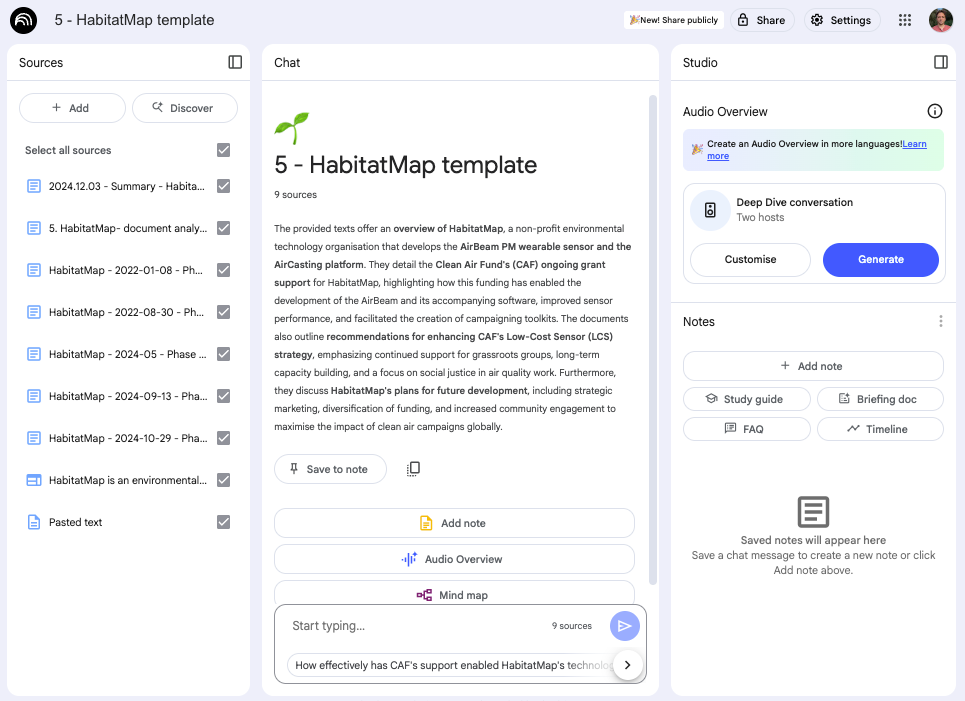Click the copy summary icon
Image resolution: width=965 pixels, height=701 pixels.
click(414, 469)
